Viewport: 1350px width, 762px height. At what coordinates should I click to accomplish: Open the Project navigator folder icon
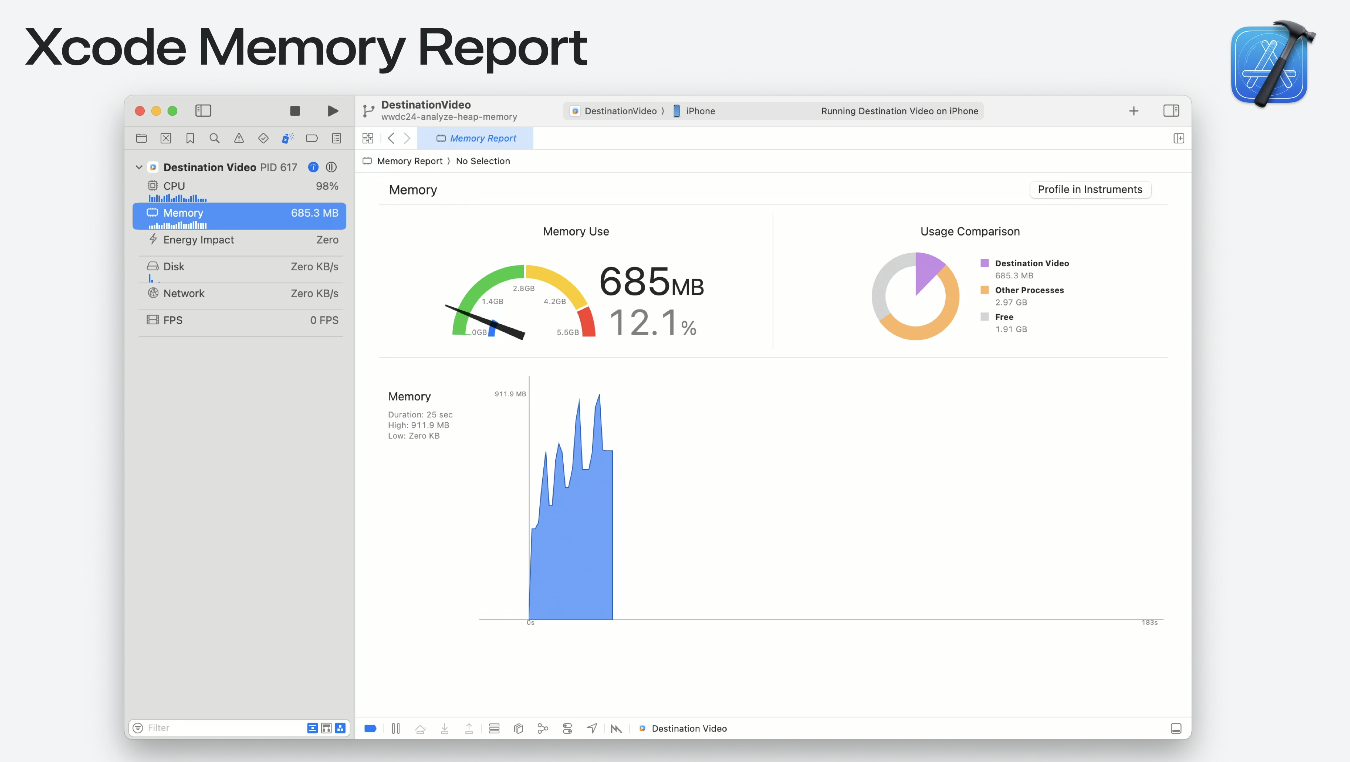click(x=141, y=138)
